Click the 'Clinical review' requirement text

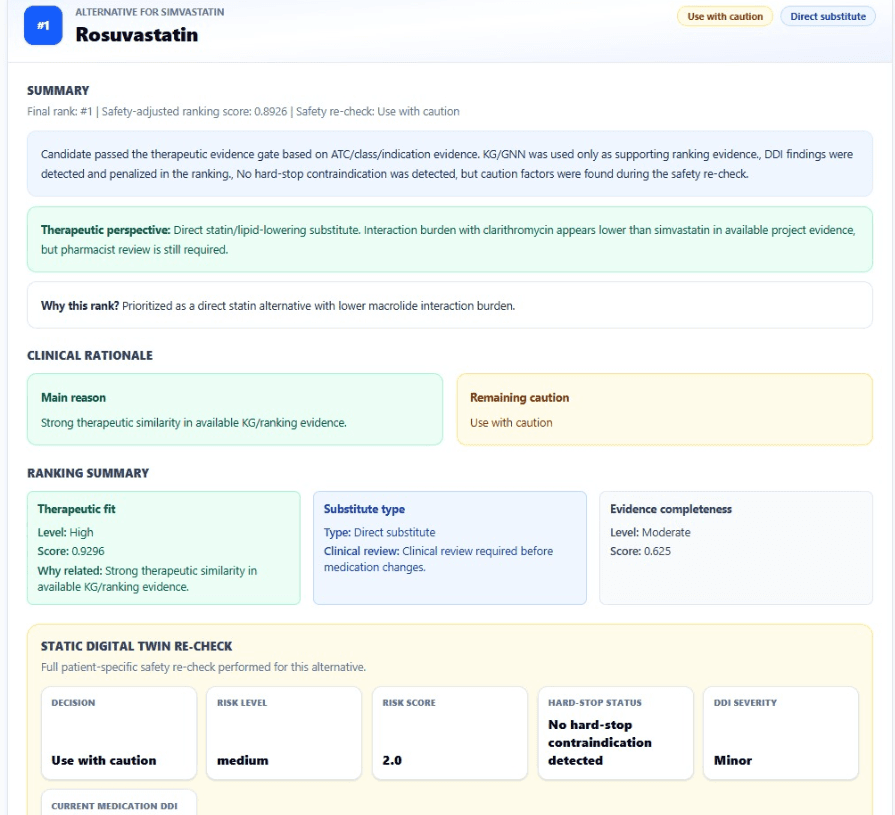pyautogui.click(x=438, y=559)
